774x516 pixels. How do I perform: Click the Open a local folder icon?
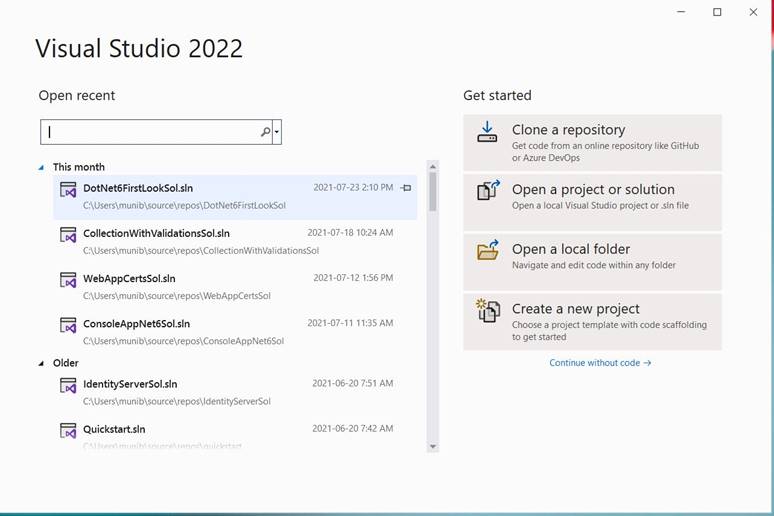pos(488,250)
